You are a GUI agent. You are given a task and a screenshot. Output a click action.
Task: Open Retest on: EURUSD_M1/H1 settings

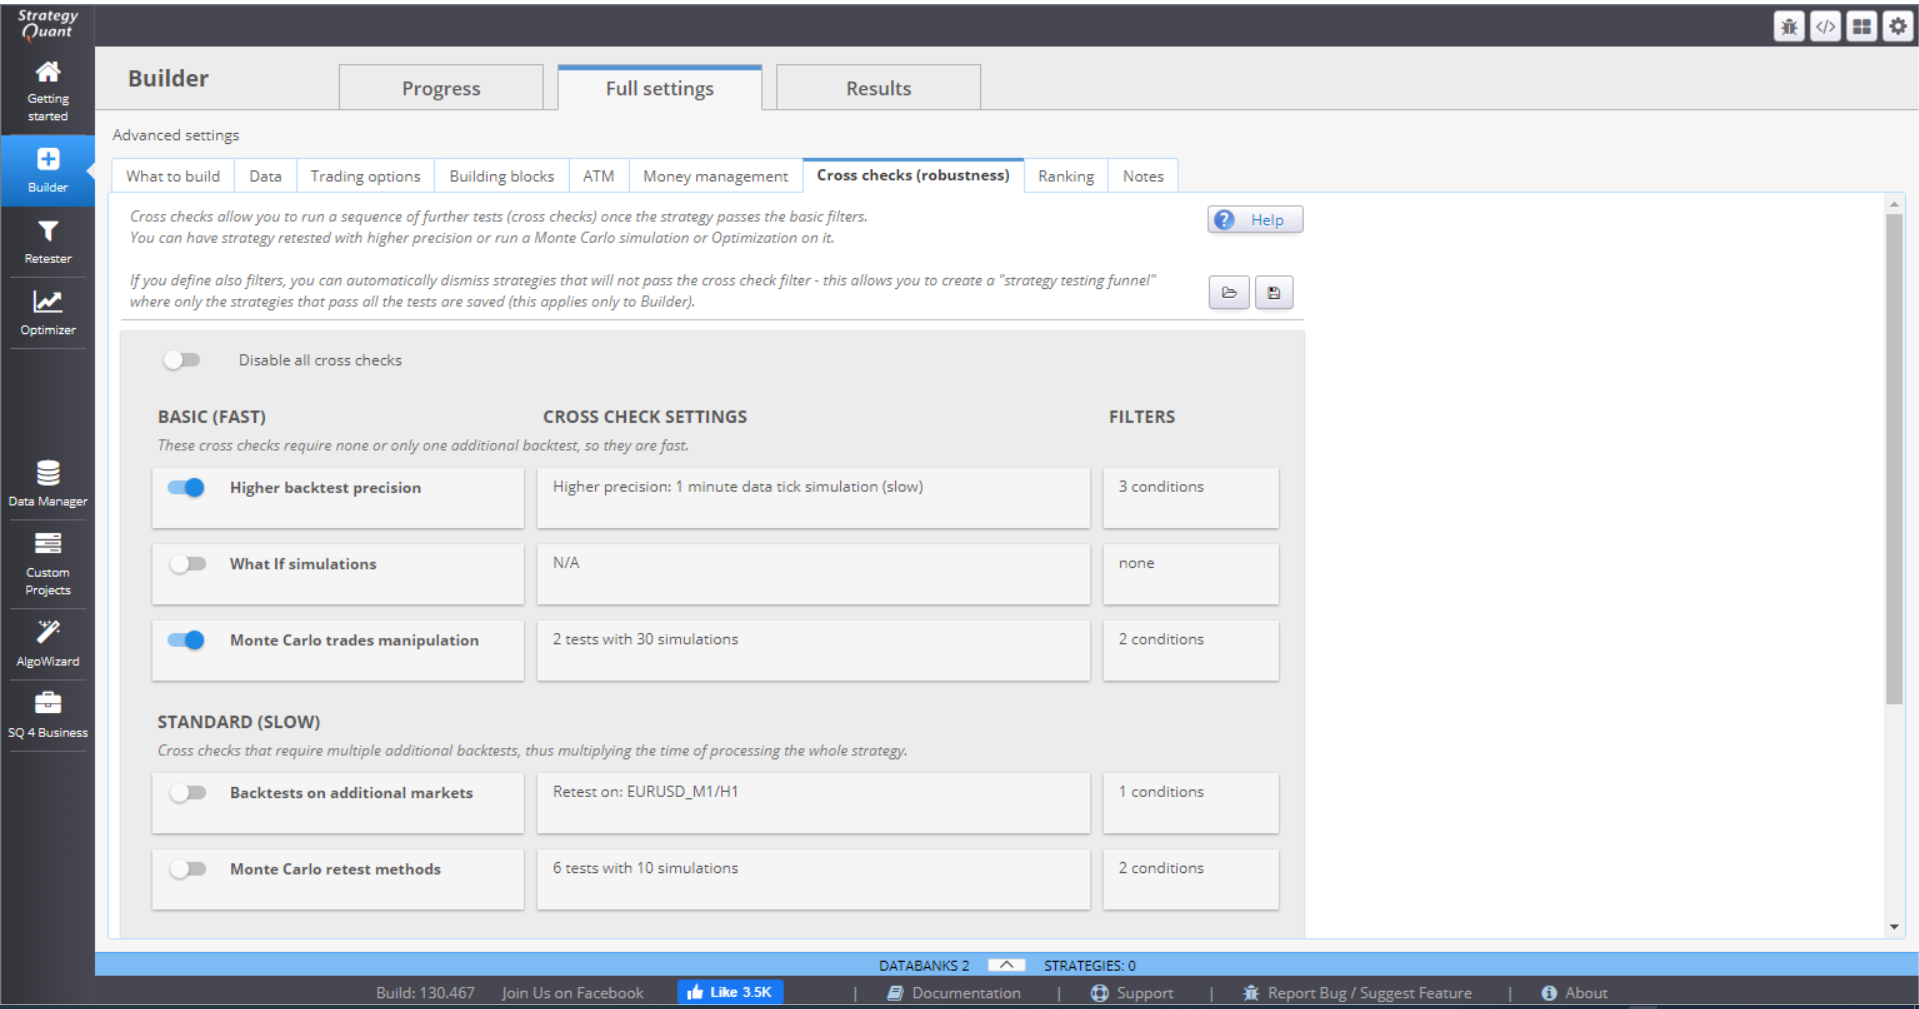[813, 803]
